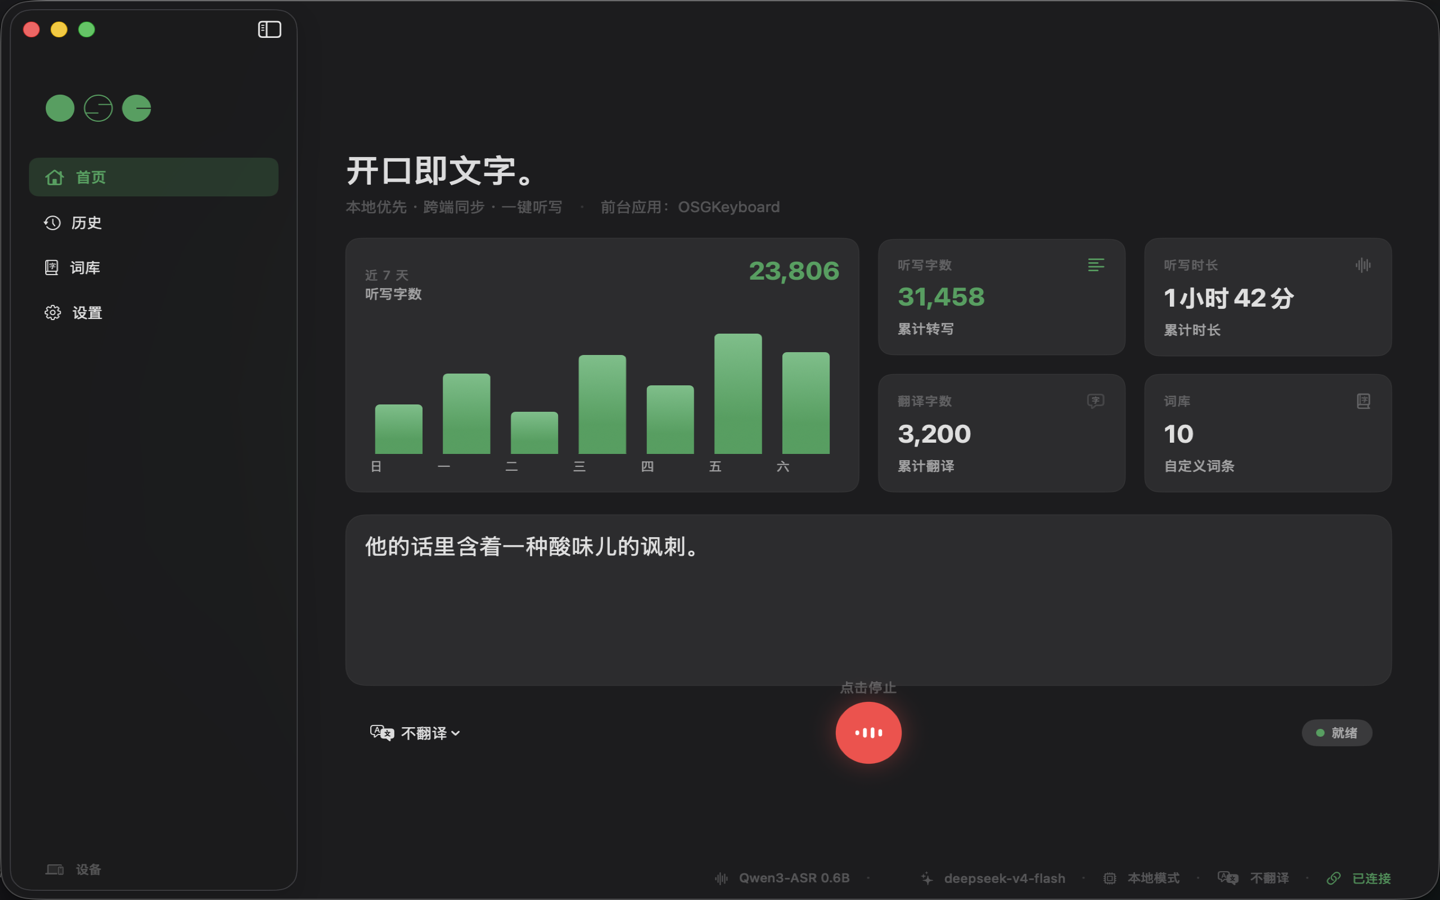The height and width of the screenshot is (900, 1440).
Task: Click the 23,806 seven-day count
Action: tap(794, 271)
